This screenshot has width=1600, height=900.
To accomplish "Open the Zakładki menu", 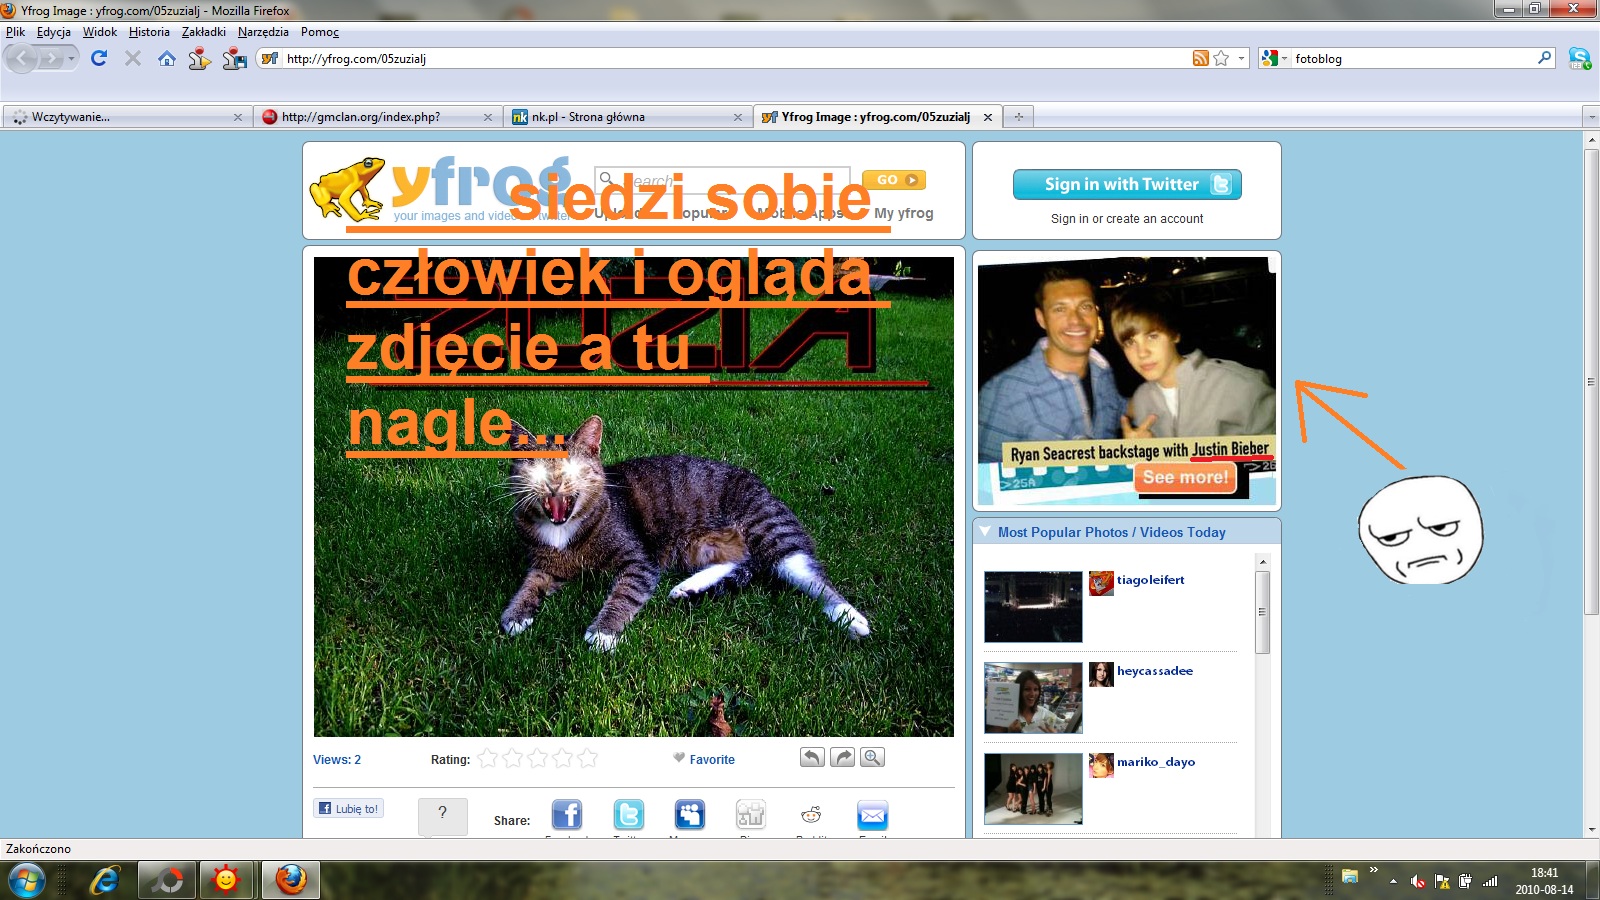I will coord(203,32).
